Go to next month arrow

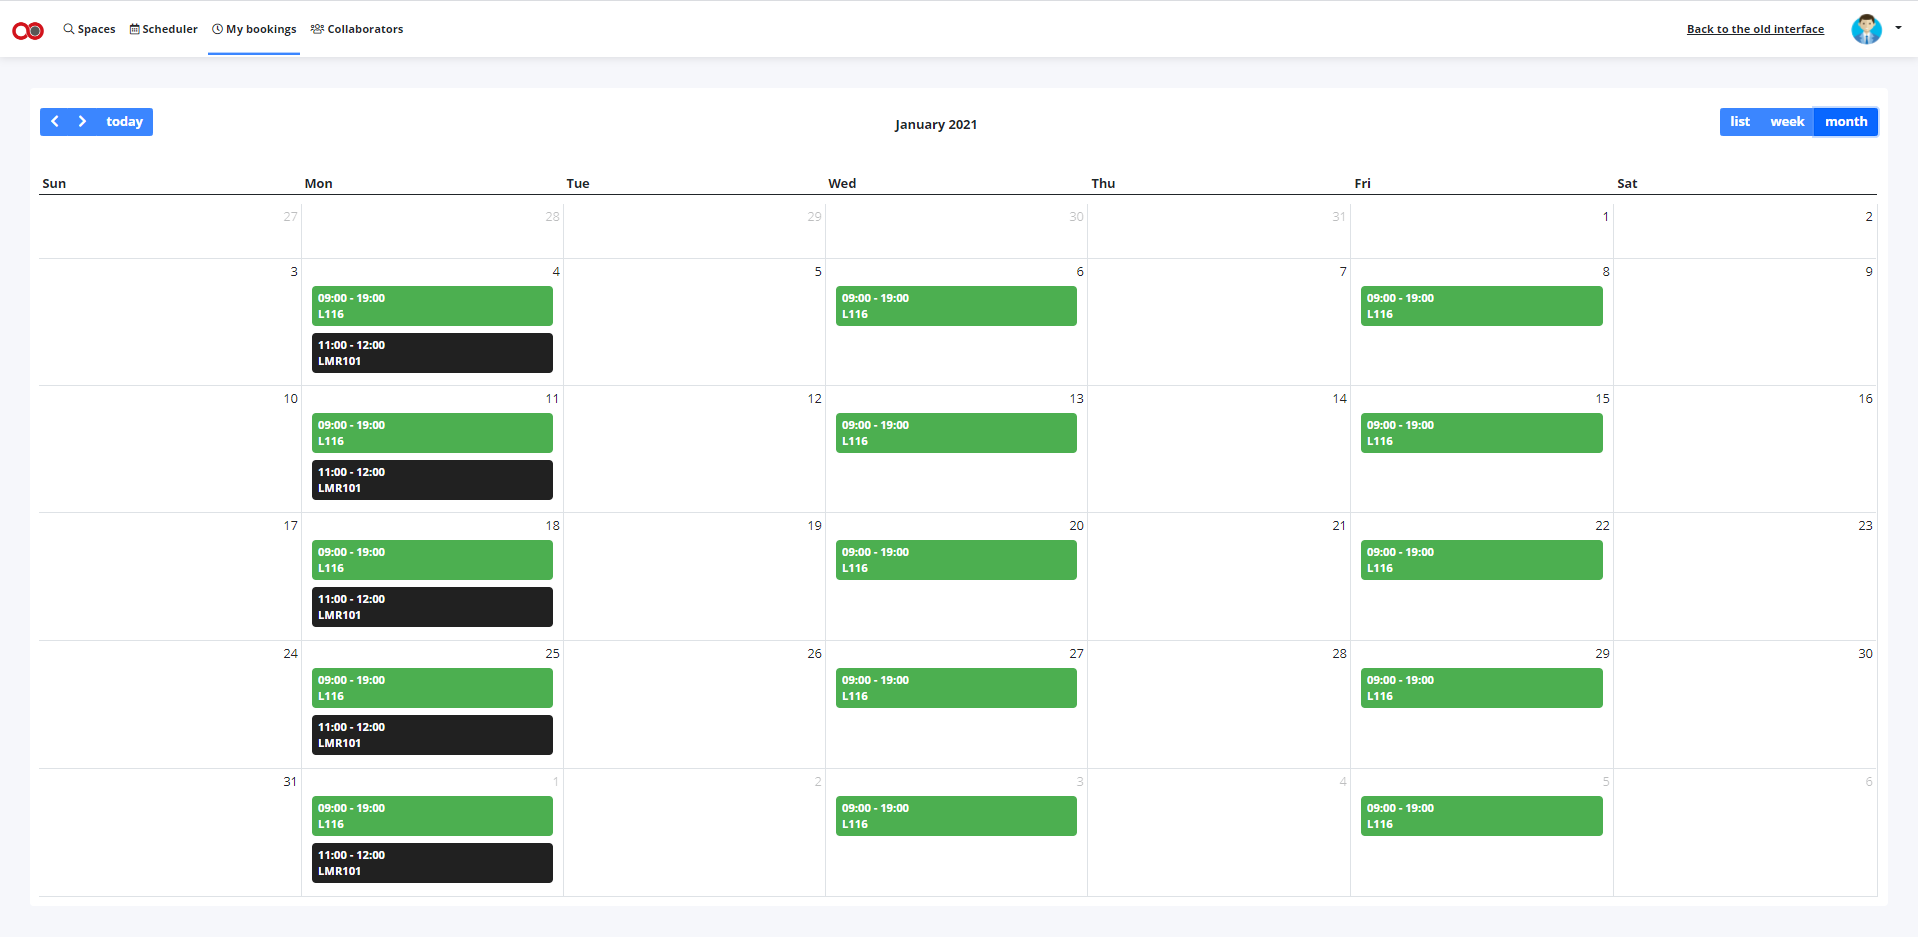point(83,121)
